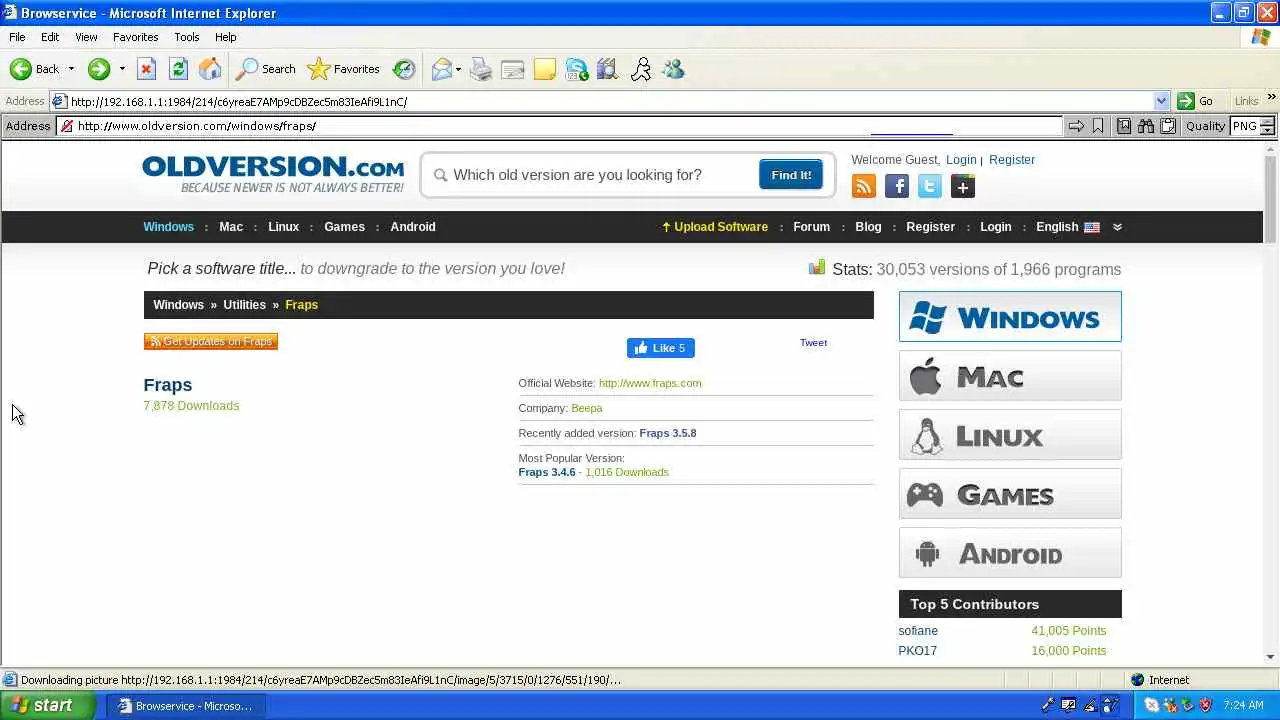Click the Mail envelope toolbar icon
Viewport: 1280px width, 720px height.
[441, 69]
